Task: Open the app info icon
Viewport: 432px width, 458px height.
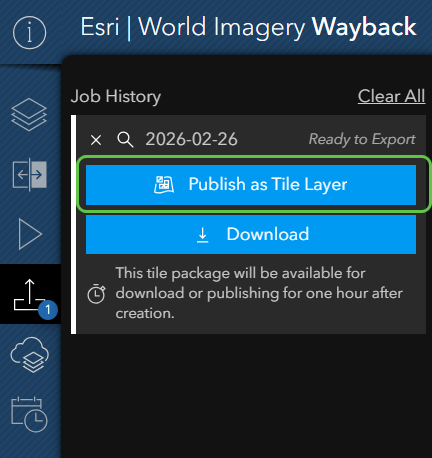Action: point(29,32)
